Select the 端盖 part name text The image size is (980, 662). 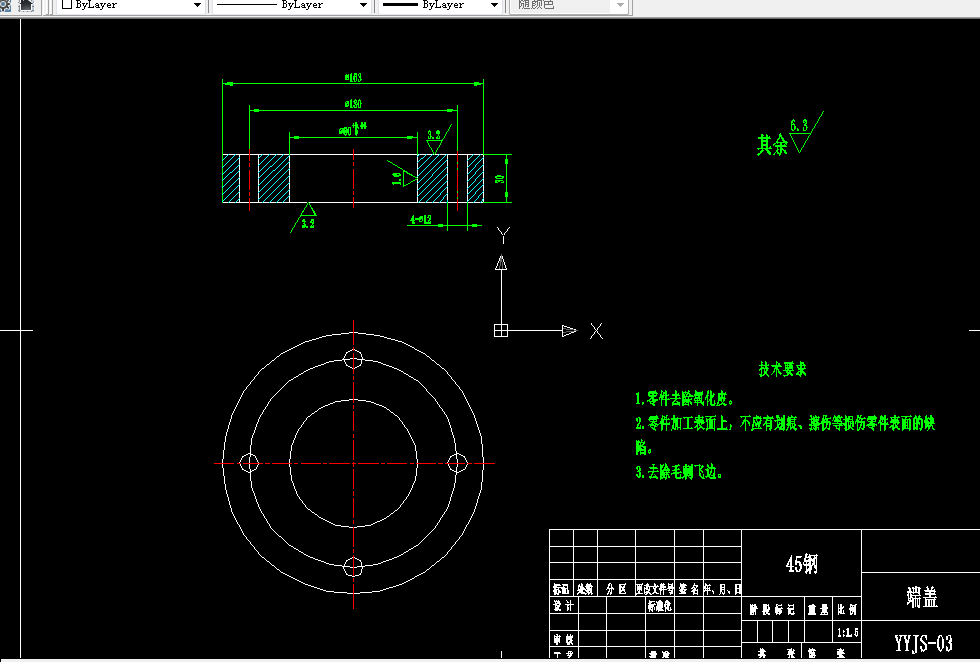[922, 597]
